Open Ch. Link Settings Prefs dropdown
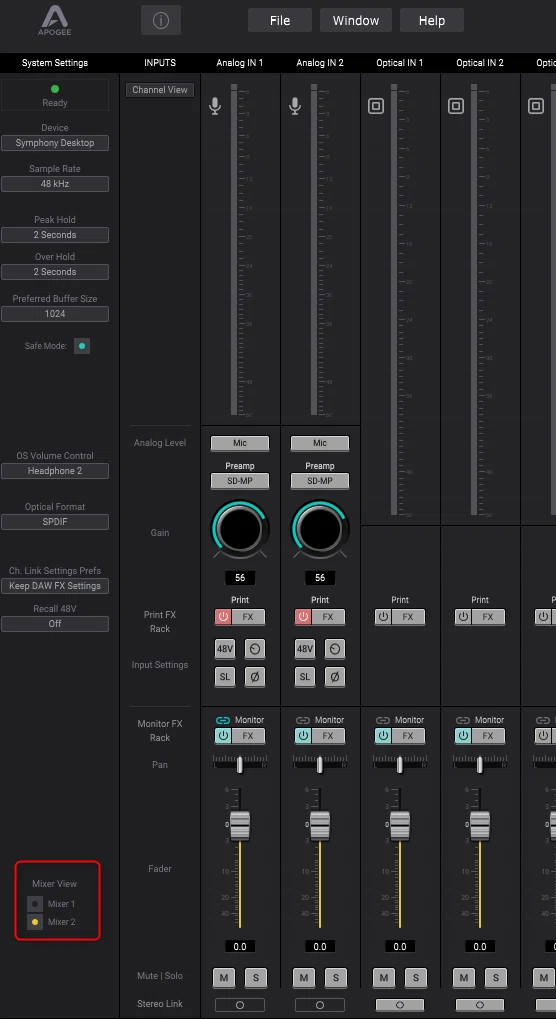Screen dimensions: 556x1019 55,586
